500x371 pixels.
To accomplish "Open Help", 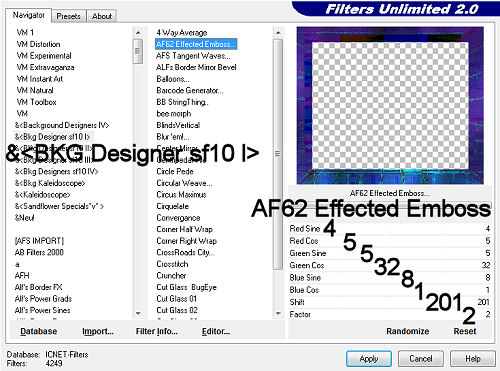I will (x=473, y=359).
